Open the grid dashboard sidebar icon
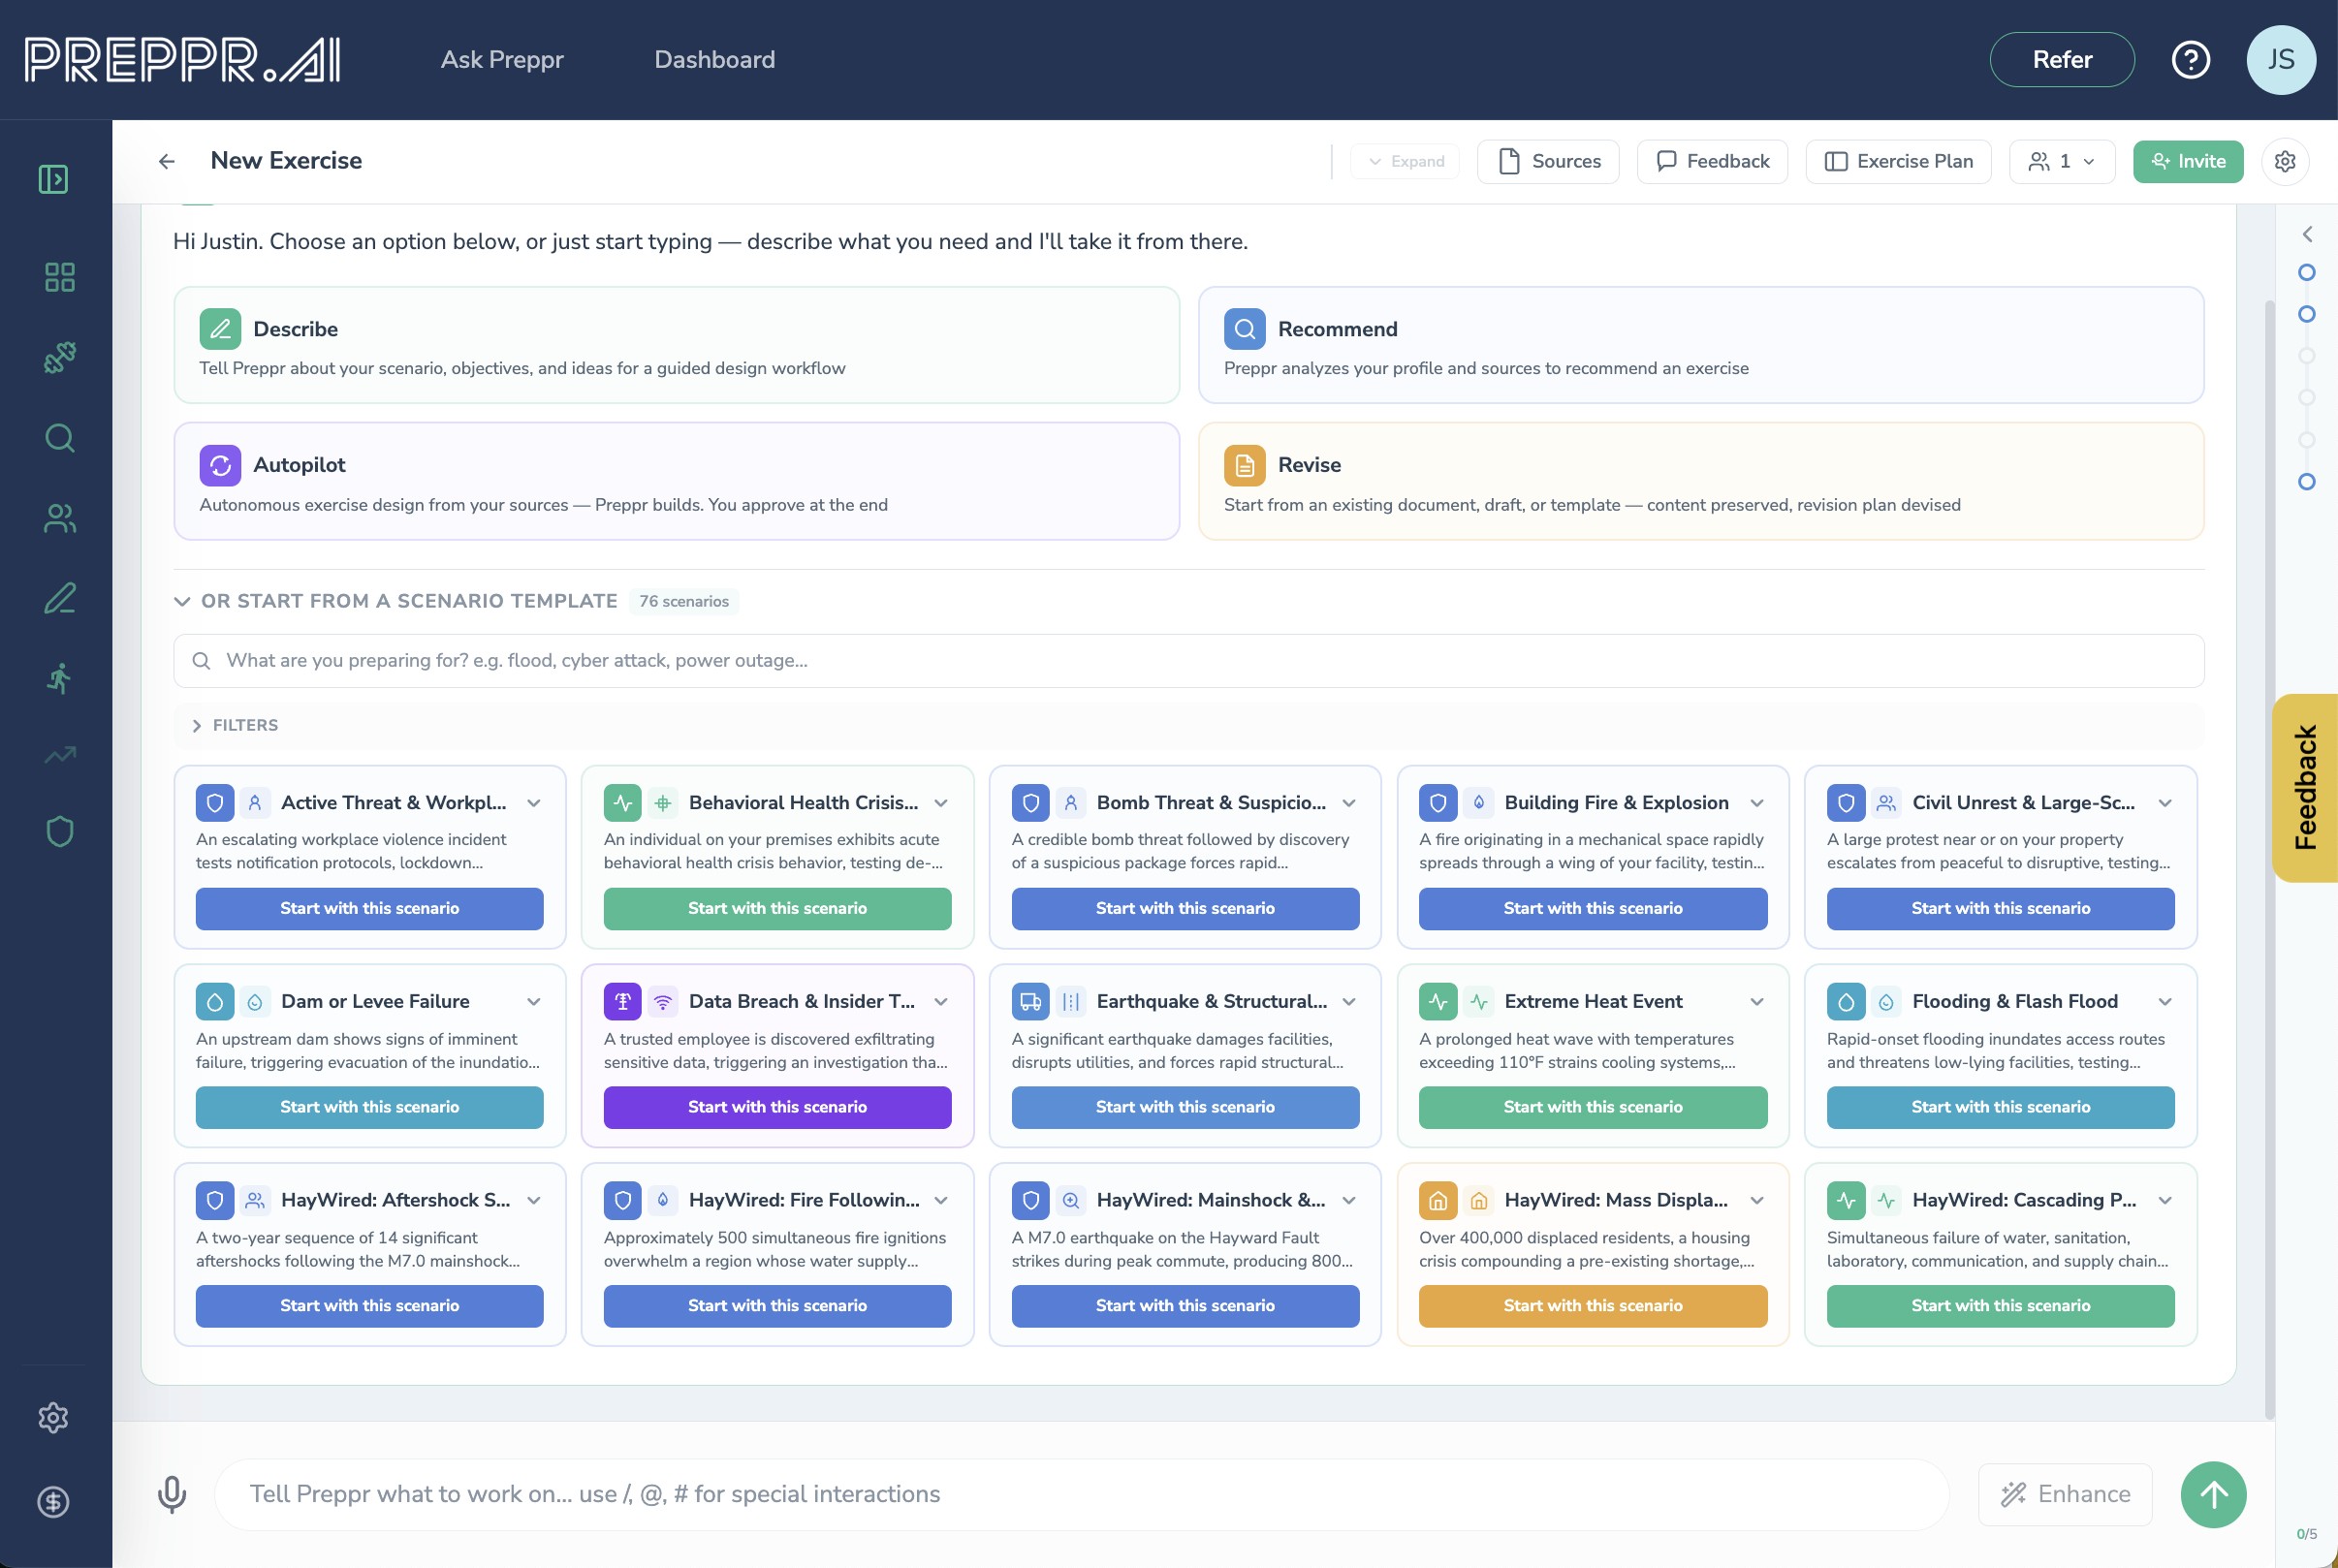Image resolution: width=2338 pixels, height=1568 pixels. coord(59,277)
